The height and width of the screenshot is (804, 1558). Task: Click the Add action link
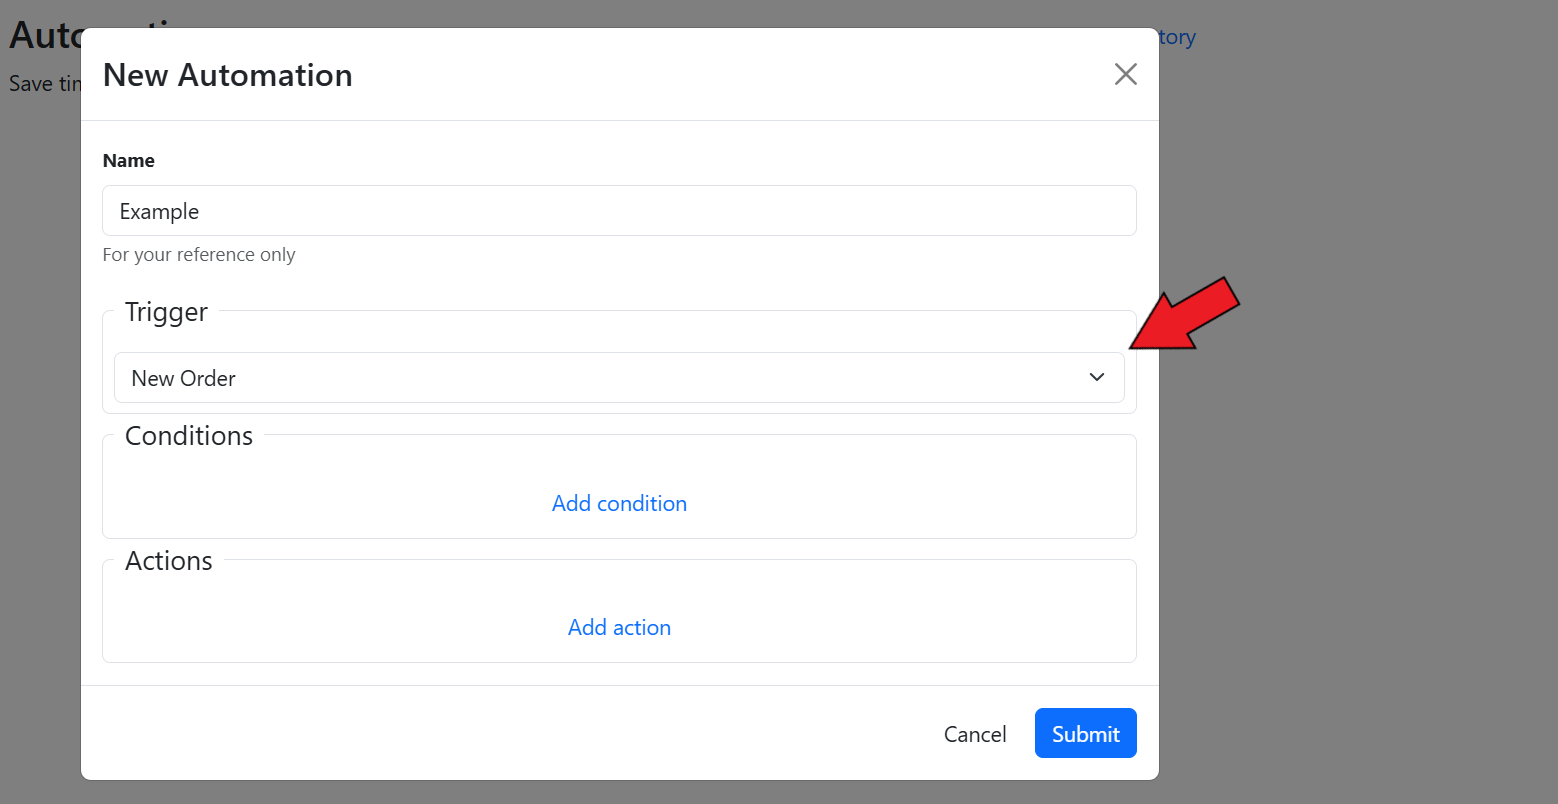pyautogui.click(x=619, y=627)
